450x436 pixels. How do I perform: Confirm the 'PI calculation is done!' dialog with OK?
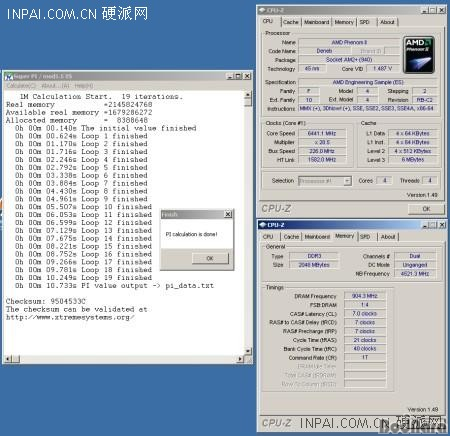(x=210, y=258)
